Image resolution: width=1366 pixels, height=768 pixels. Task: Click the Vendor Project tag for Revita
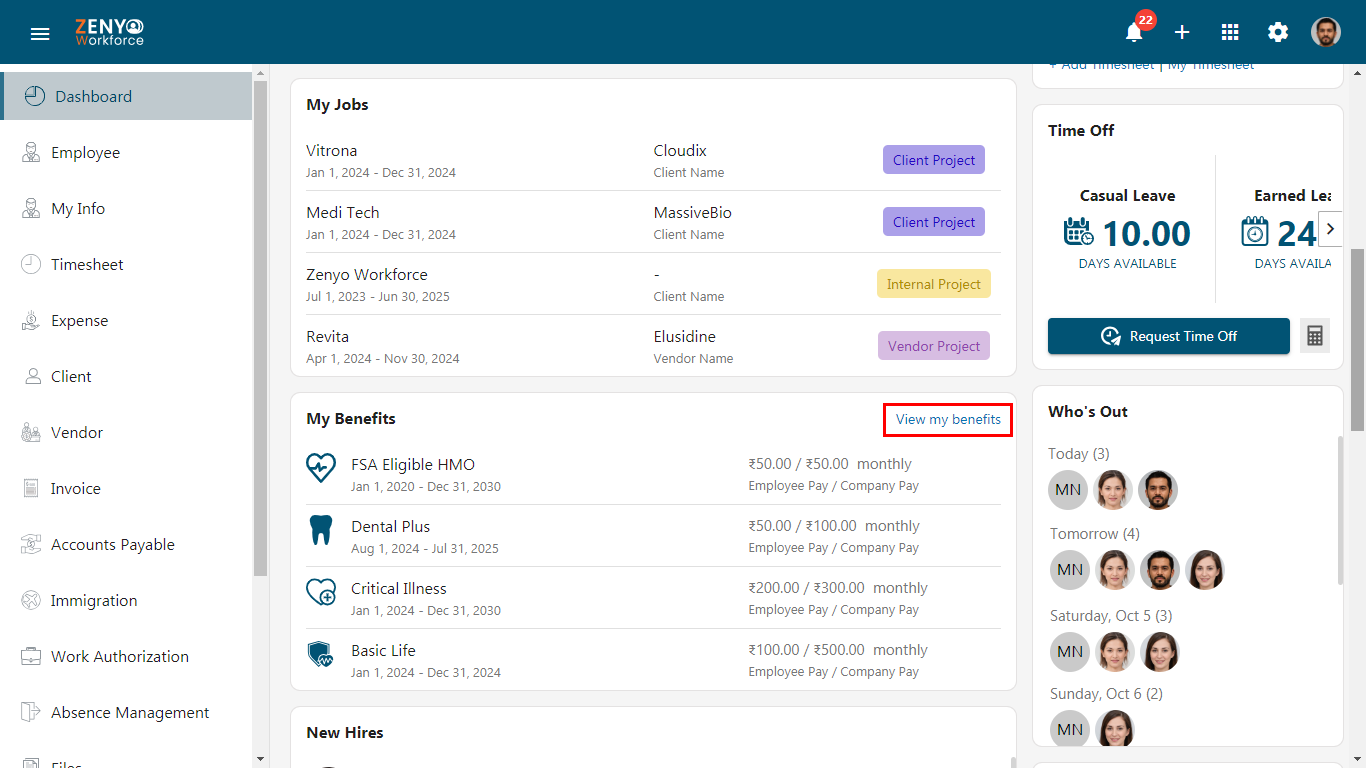click(x=934, y=346)
